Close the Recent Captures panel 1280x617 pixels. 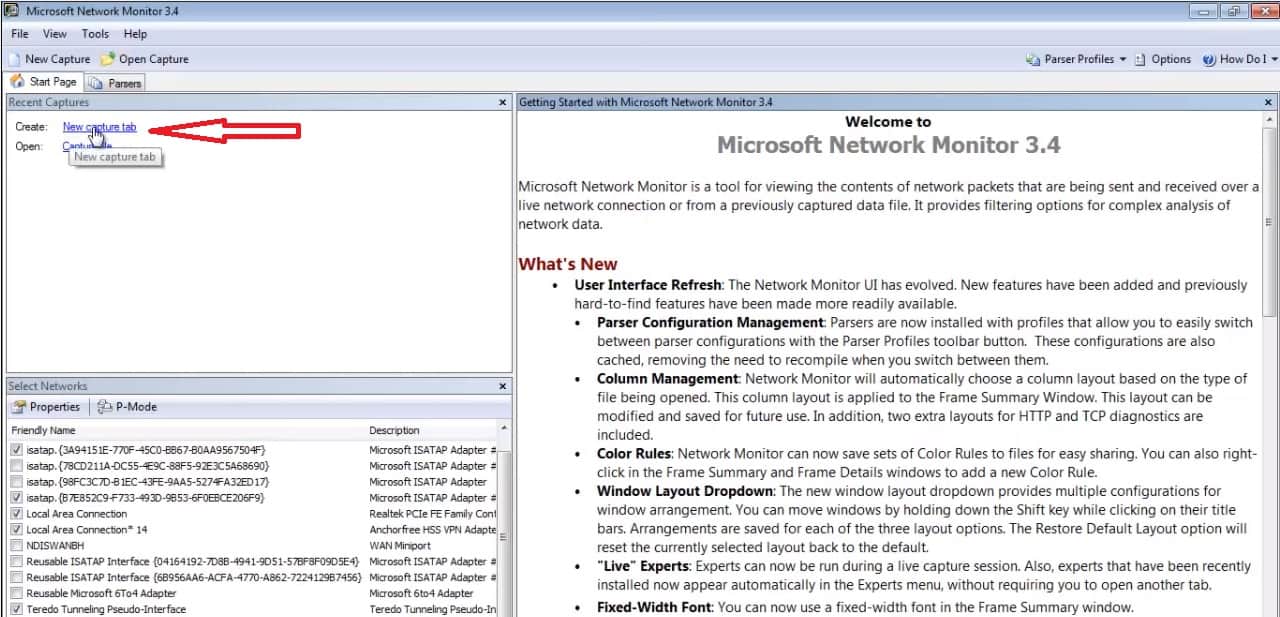click(502, 102)
